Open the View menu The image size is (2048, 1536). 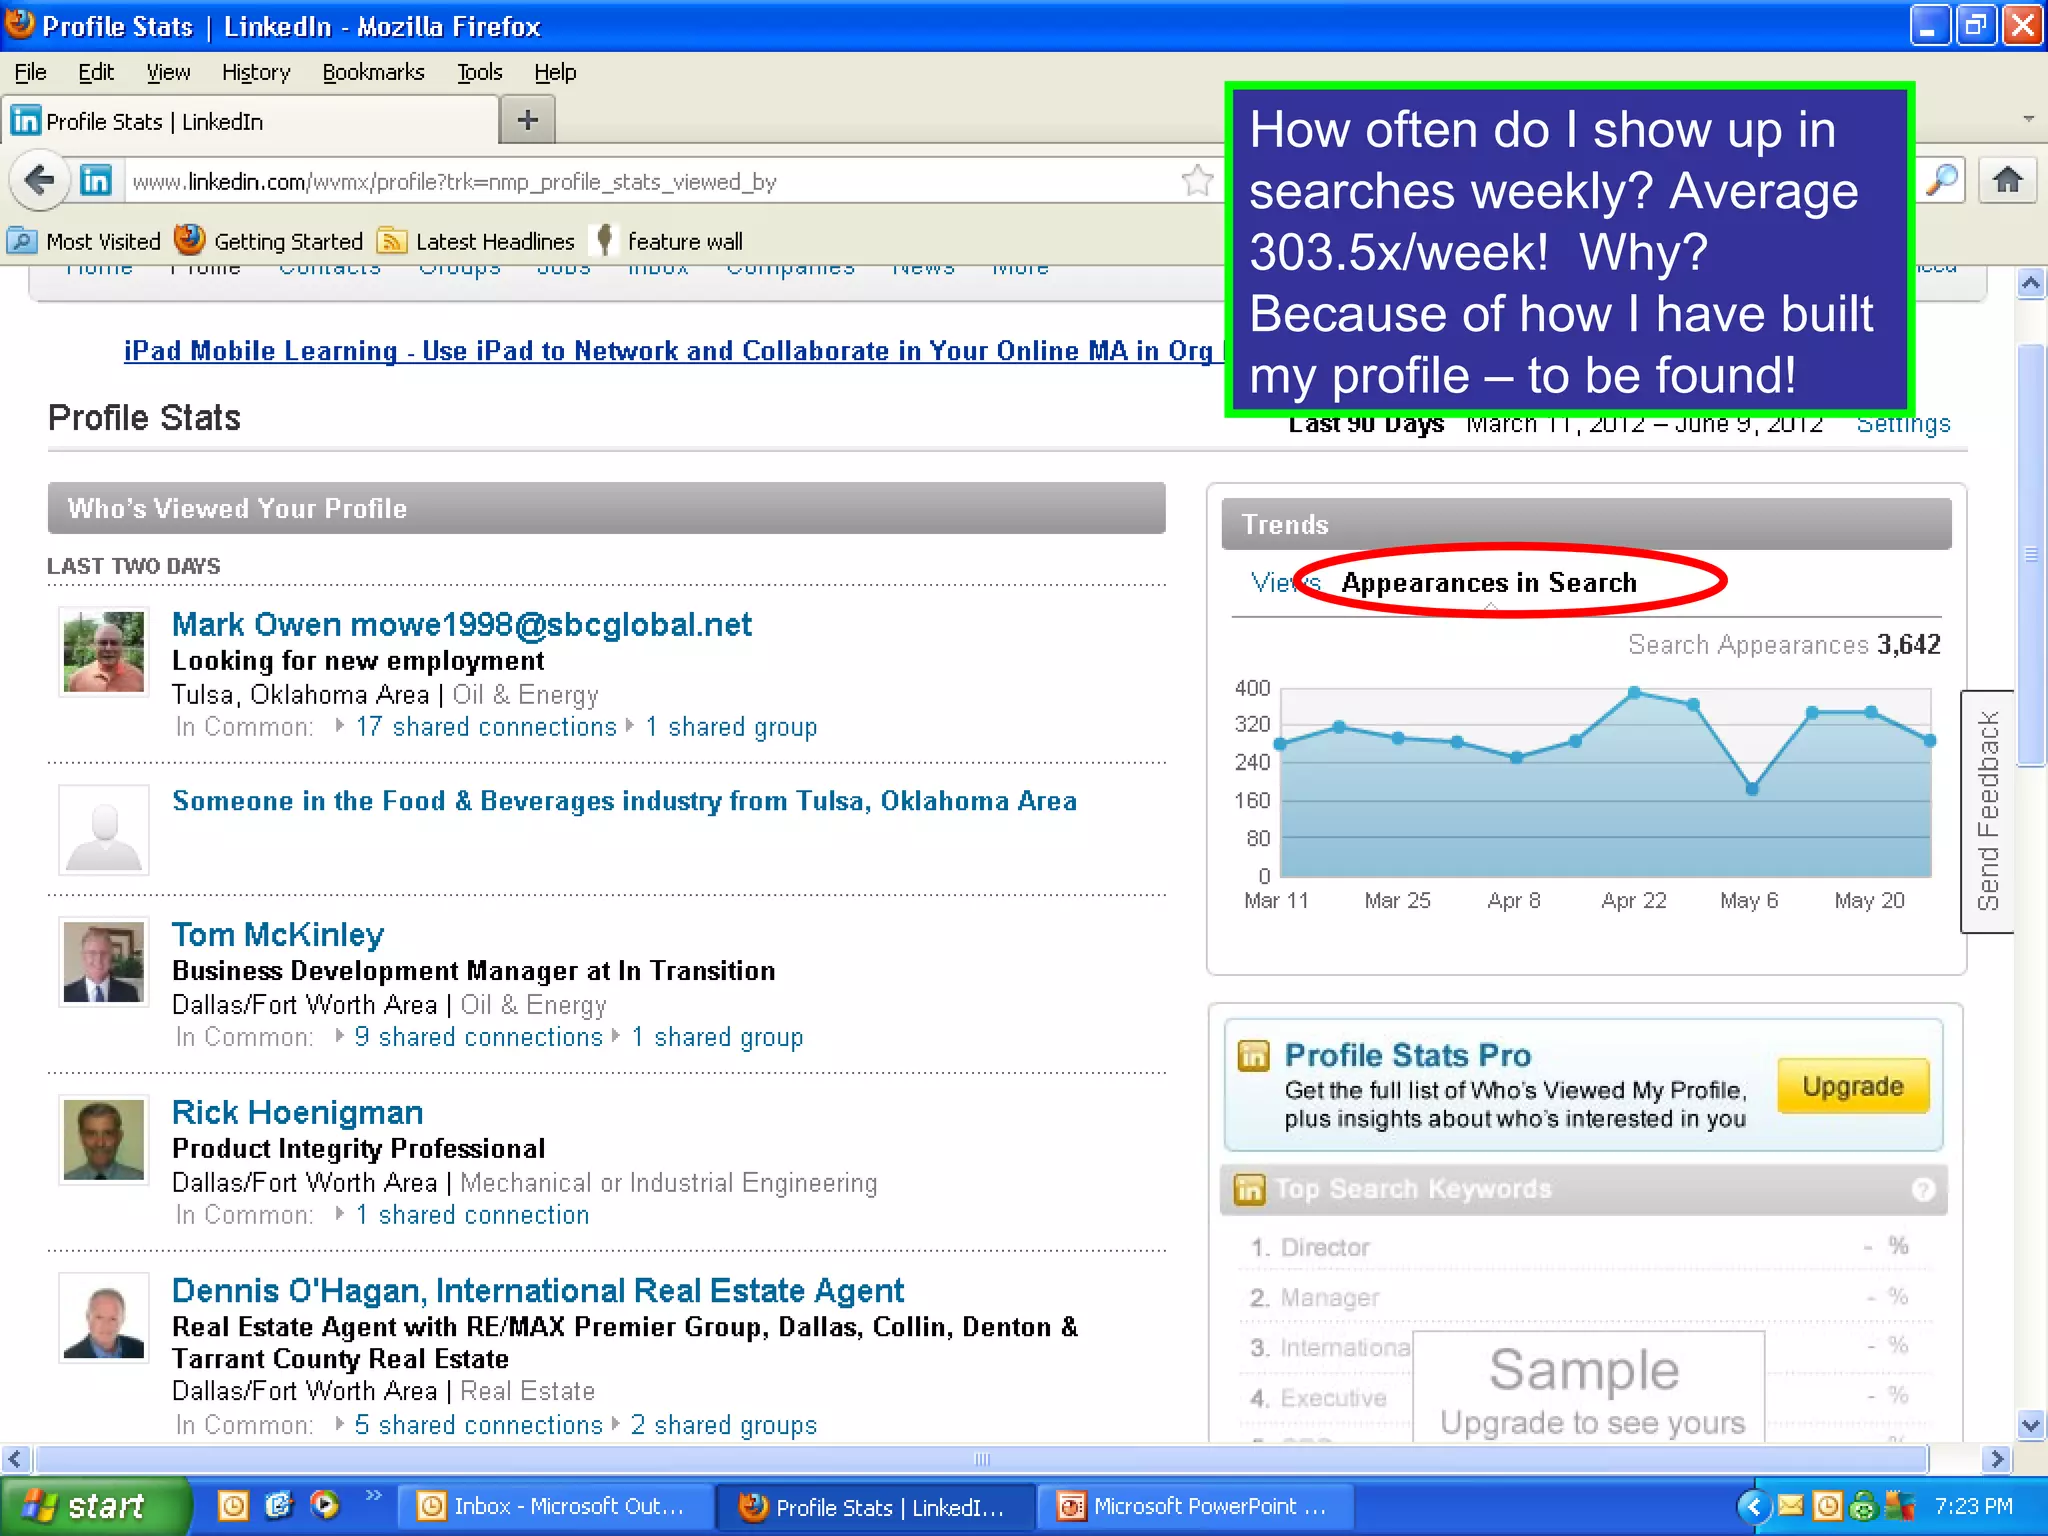pos(168,72)
